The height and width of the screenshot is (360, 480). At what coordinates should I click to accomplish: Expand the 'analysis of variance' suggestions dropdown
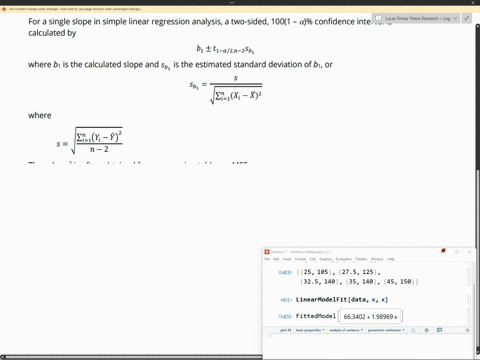coord(346,330)
